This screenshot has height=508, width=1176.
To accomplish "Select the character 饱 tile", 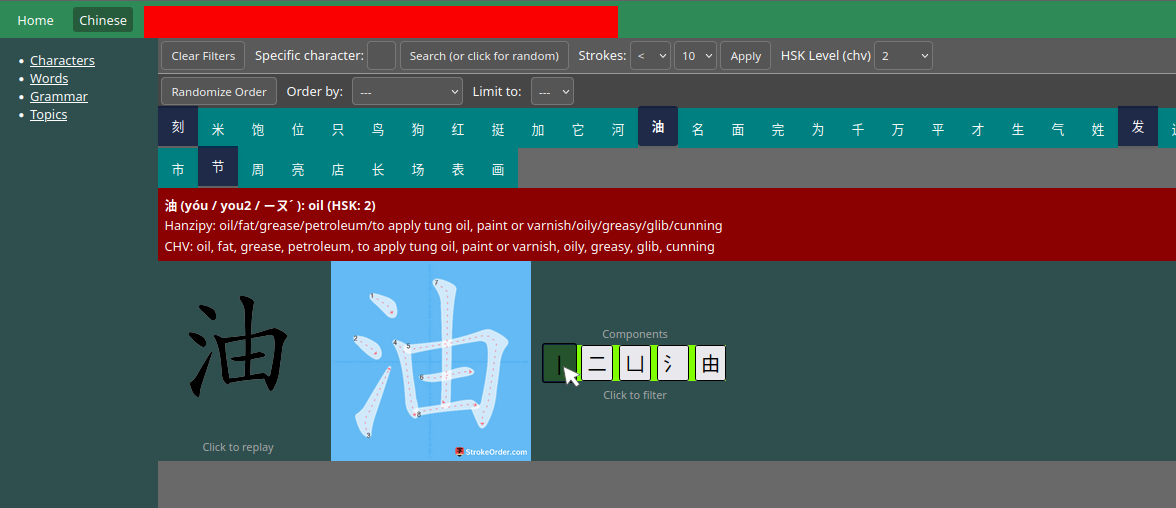I will point(258,130).
